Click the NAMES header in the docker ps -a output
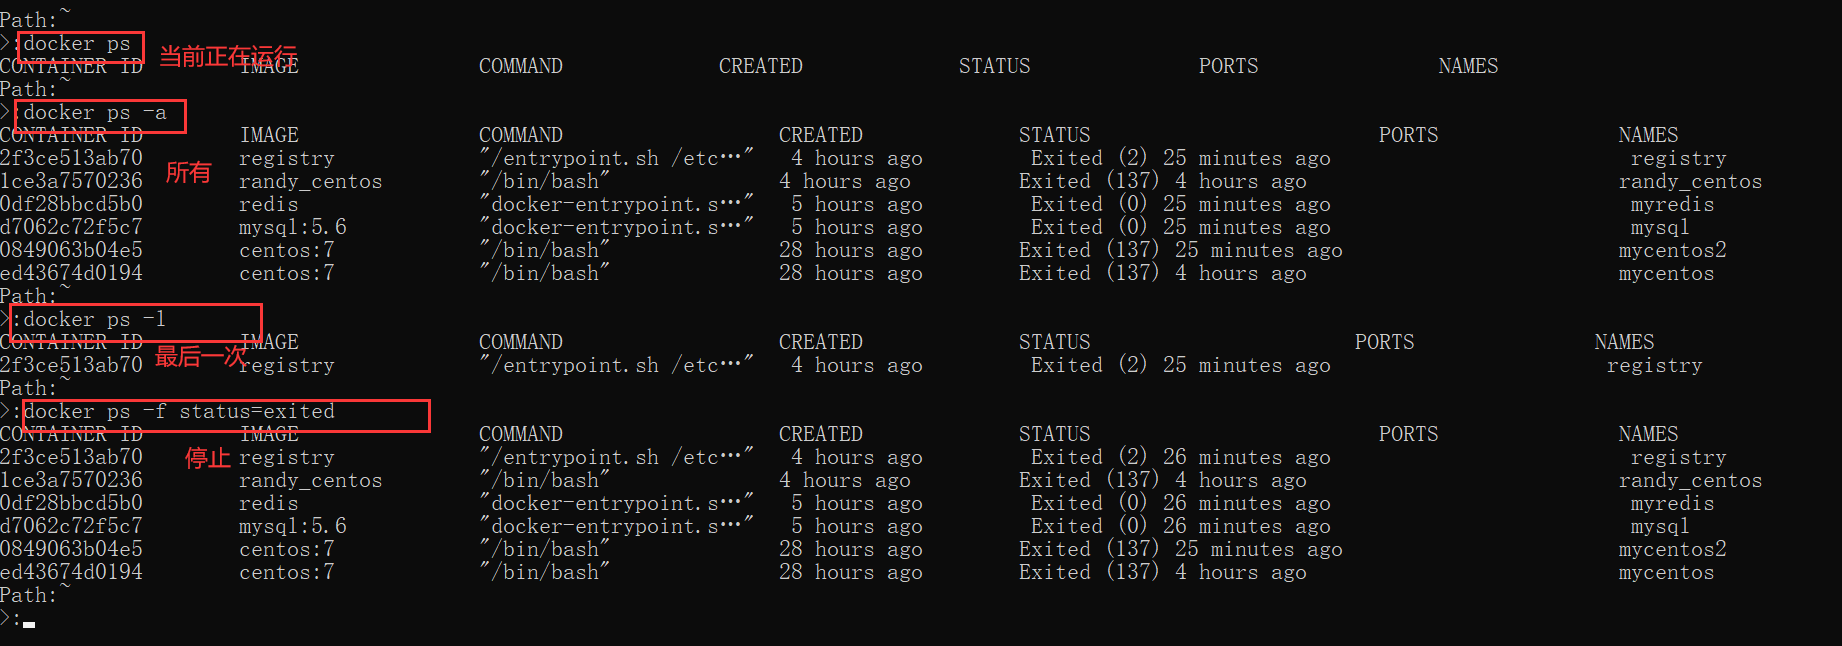This screenshot has width=1842, height=646. [x=1648, y=136]
